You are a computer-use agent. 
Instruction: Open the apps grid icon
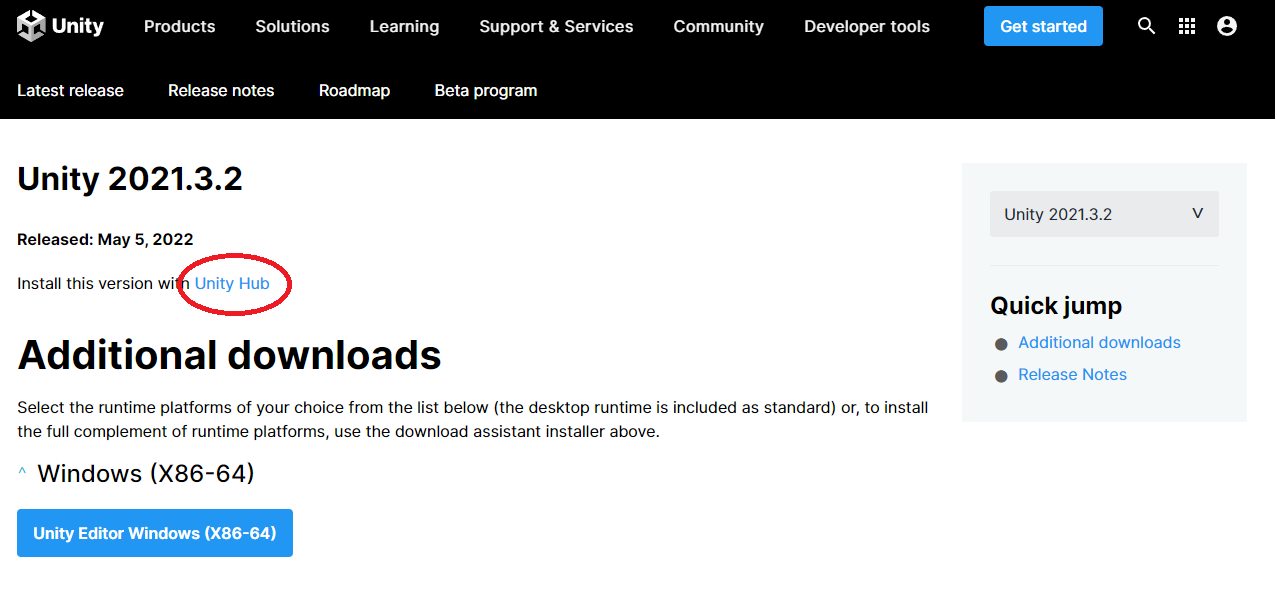[x=1187, y=26]
